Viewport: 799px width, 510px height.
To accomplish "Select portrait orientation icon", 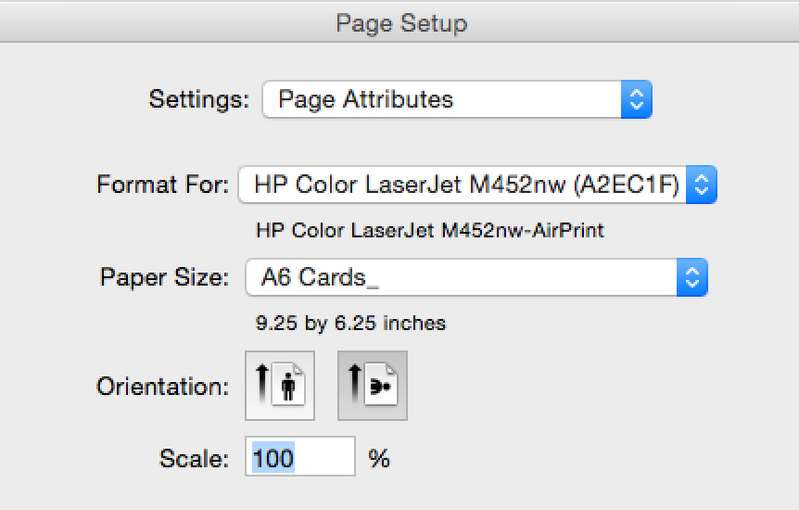I will [280, 386].
